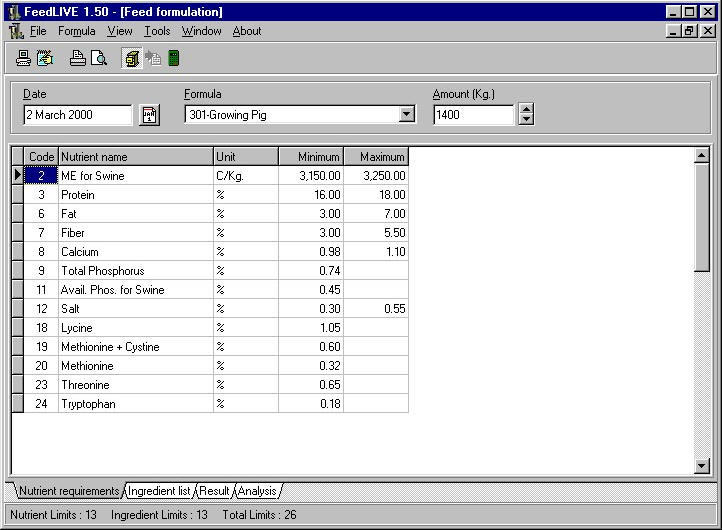Screen dimensions: 722x530
Task: Open the calendar date picker button
Action: click(149, 115)
